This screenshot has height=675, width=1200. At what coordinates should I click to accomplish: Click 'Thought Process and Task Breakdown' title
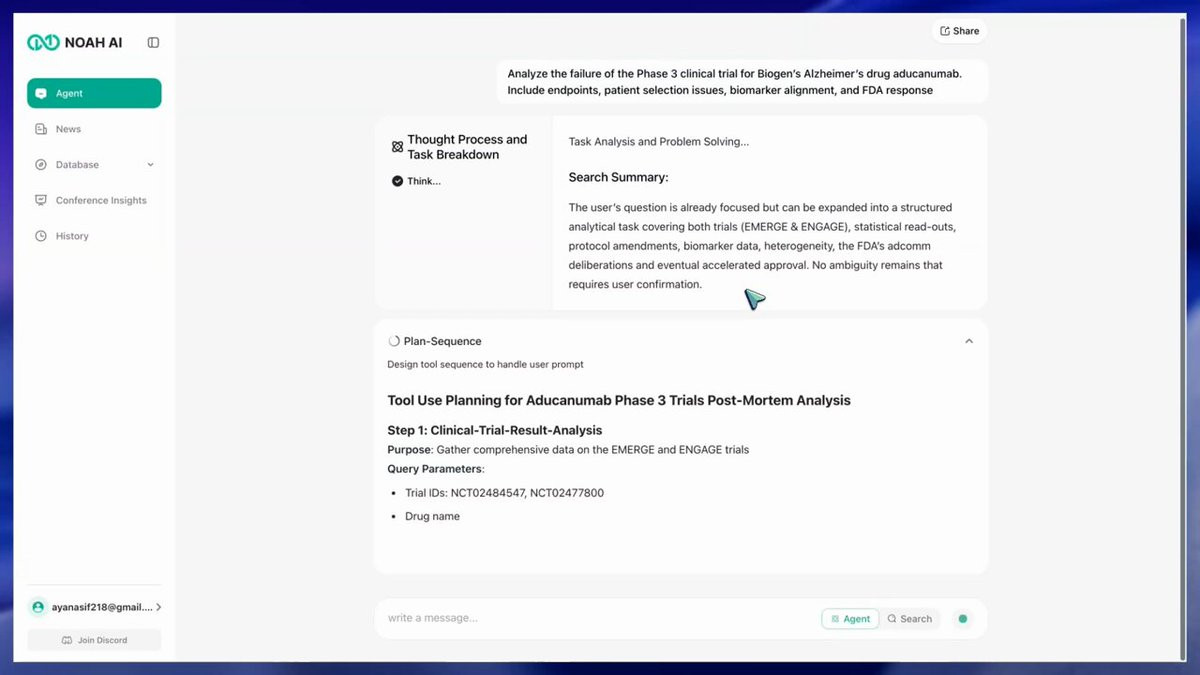pyautogui.click(x=467, y=147)
